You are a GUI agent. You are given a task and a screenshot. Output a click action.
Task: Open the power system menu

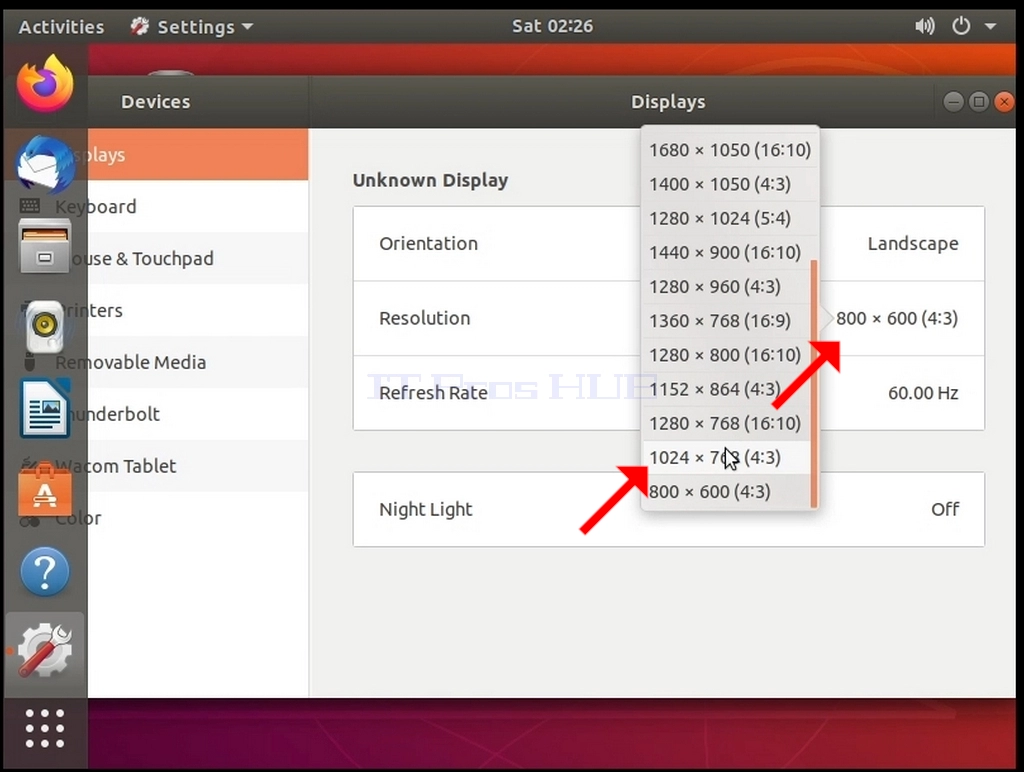[x=973, y=26]
